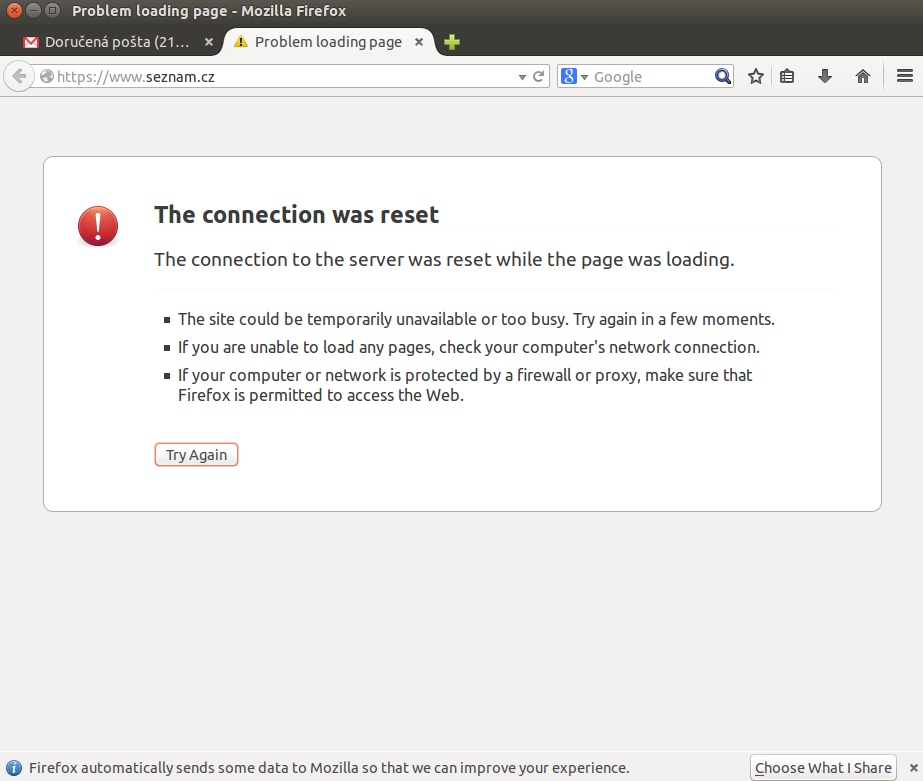Screen dimensions: 923x781
Task: Maximize the Firefox window
Action: [x=52, y=10]
